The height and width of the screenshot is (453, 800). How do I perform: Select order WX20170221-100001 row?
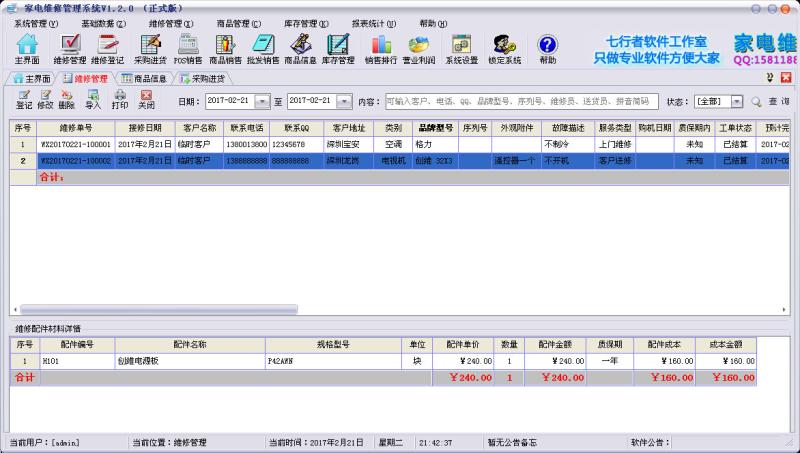pyautogui.click(x=399, y=144)
